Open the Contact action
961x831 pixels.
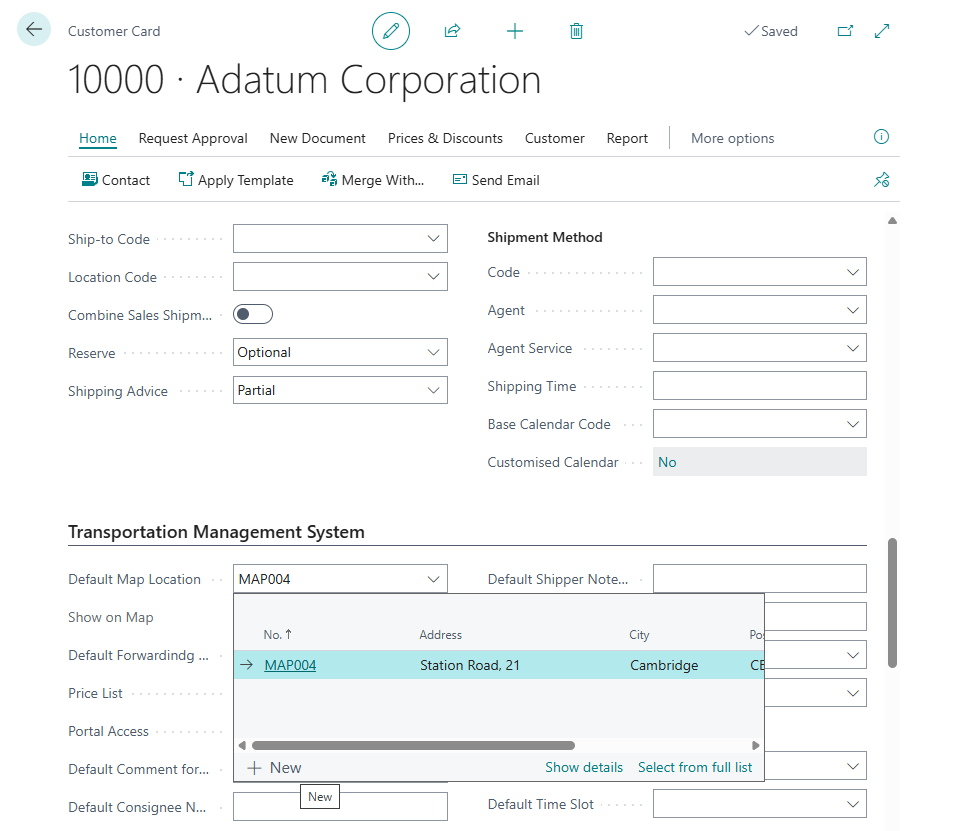(116, 180)
